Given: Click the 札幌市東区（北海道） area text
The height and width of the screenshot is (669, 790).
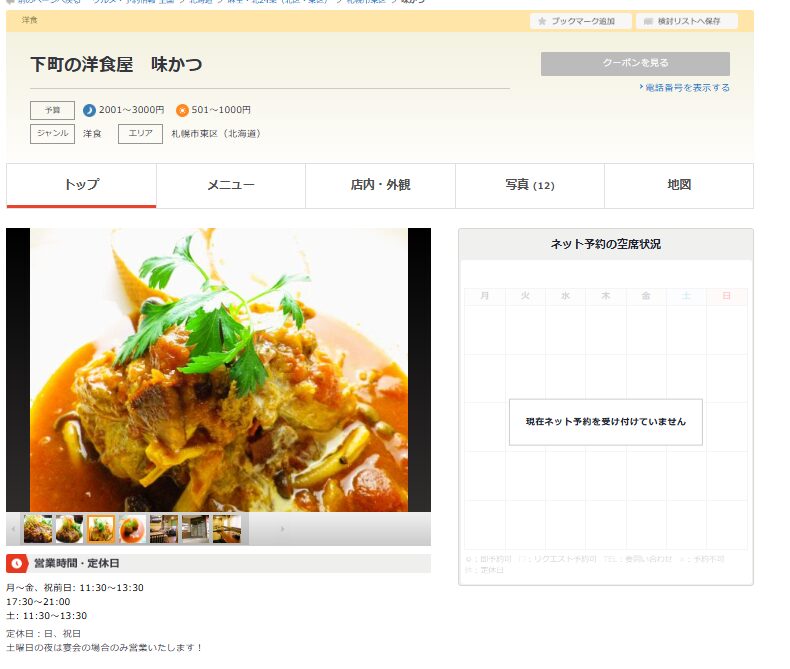Looking at the screenshot, I should pyautogui.click(x=217, y=133).
